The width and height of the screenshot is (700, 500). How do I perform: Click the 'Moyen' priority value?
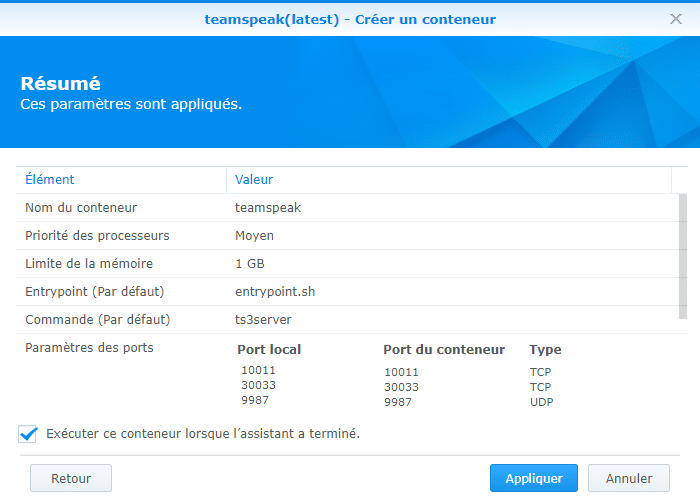click(x=254, y=236)
